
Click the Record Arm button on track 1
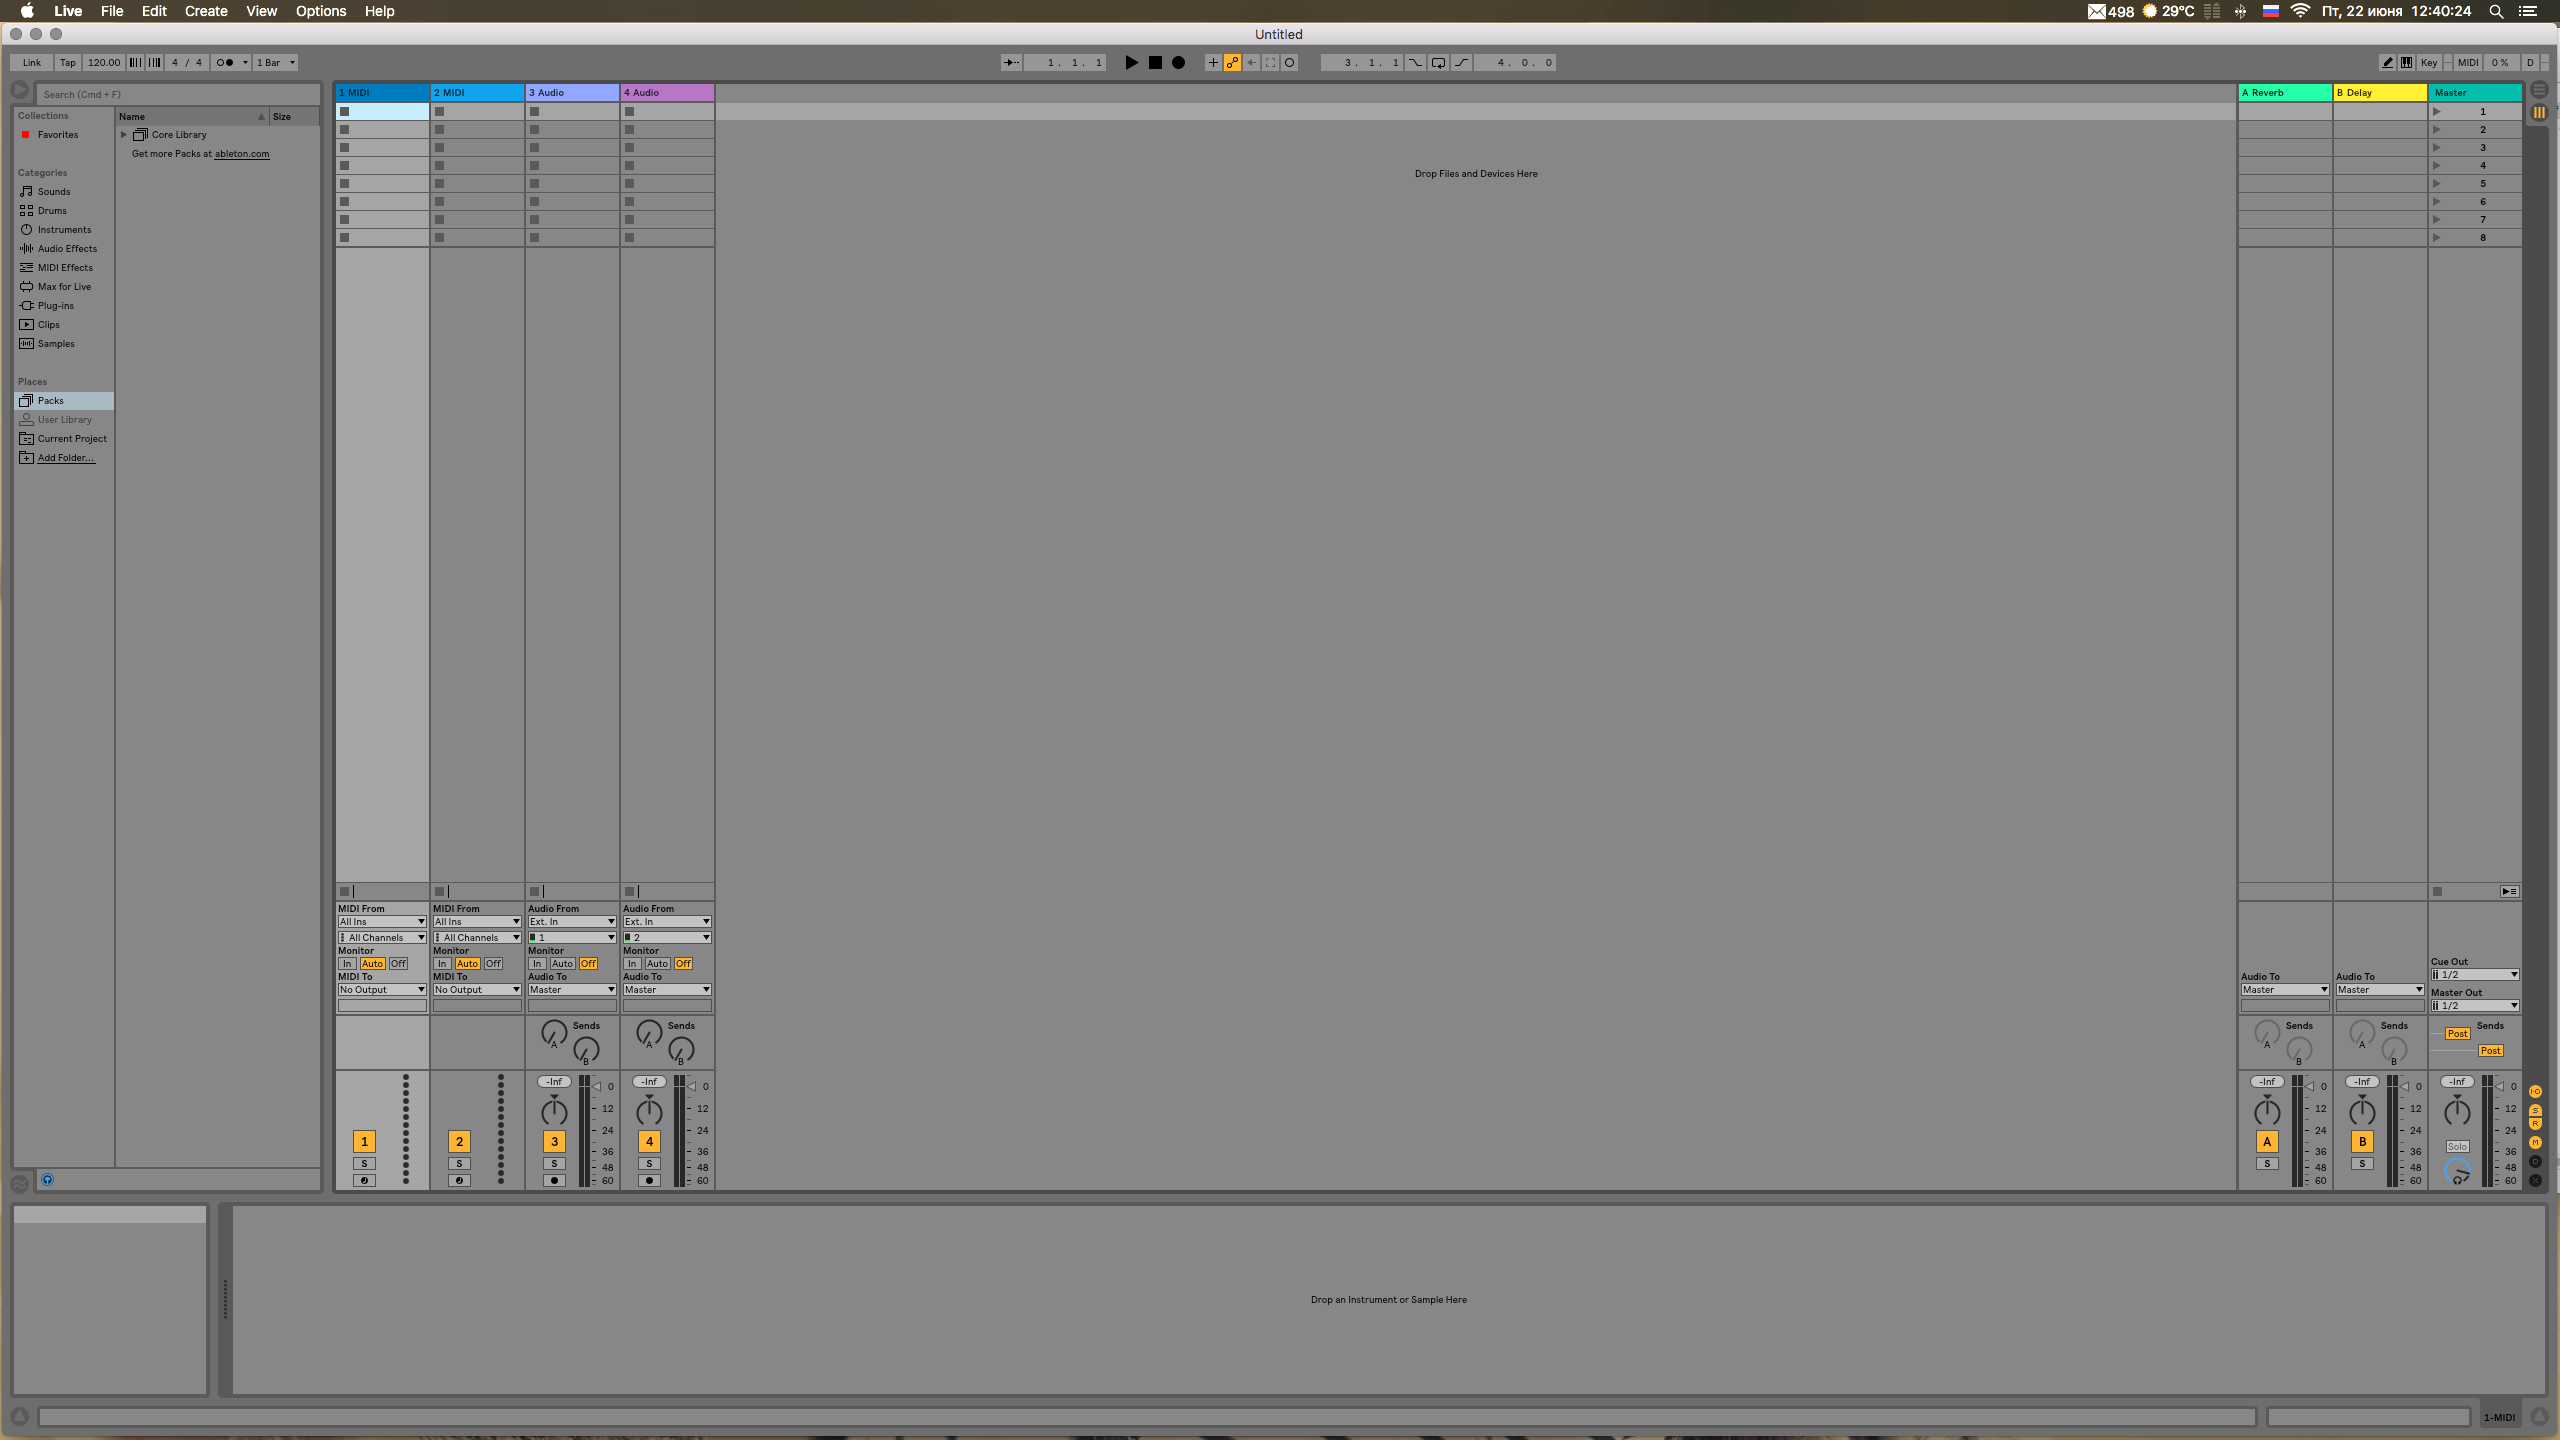click(x=364, y=1180)
